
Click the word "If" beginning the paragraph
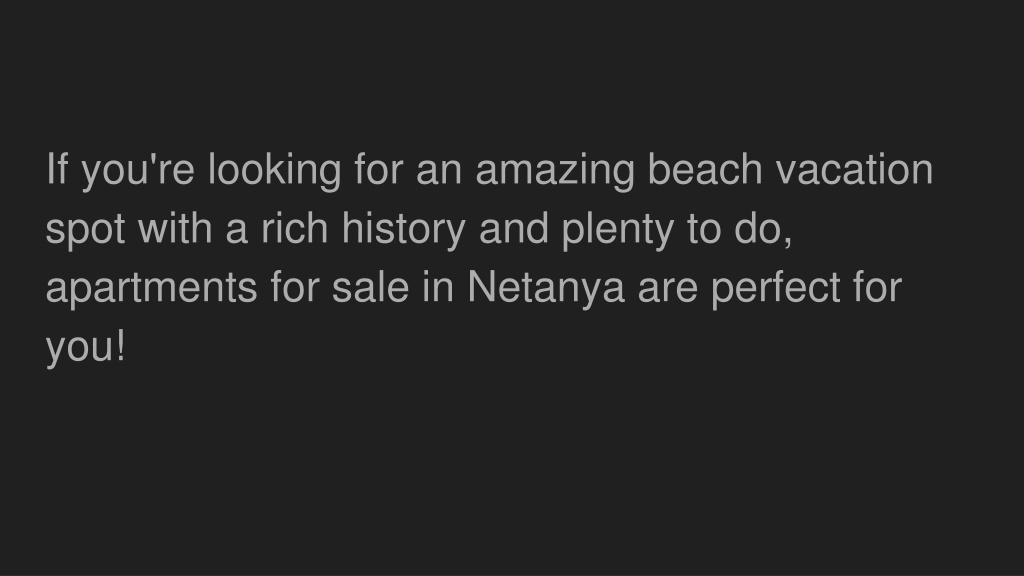click(x=57, y=169)
